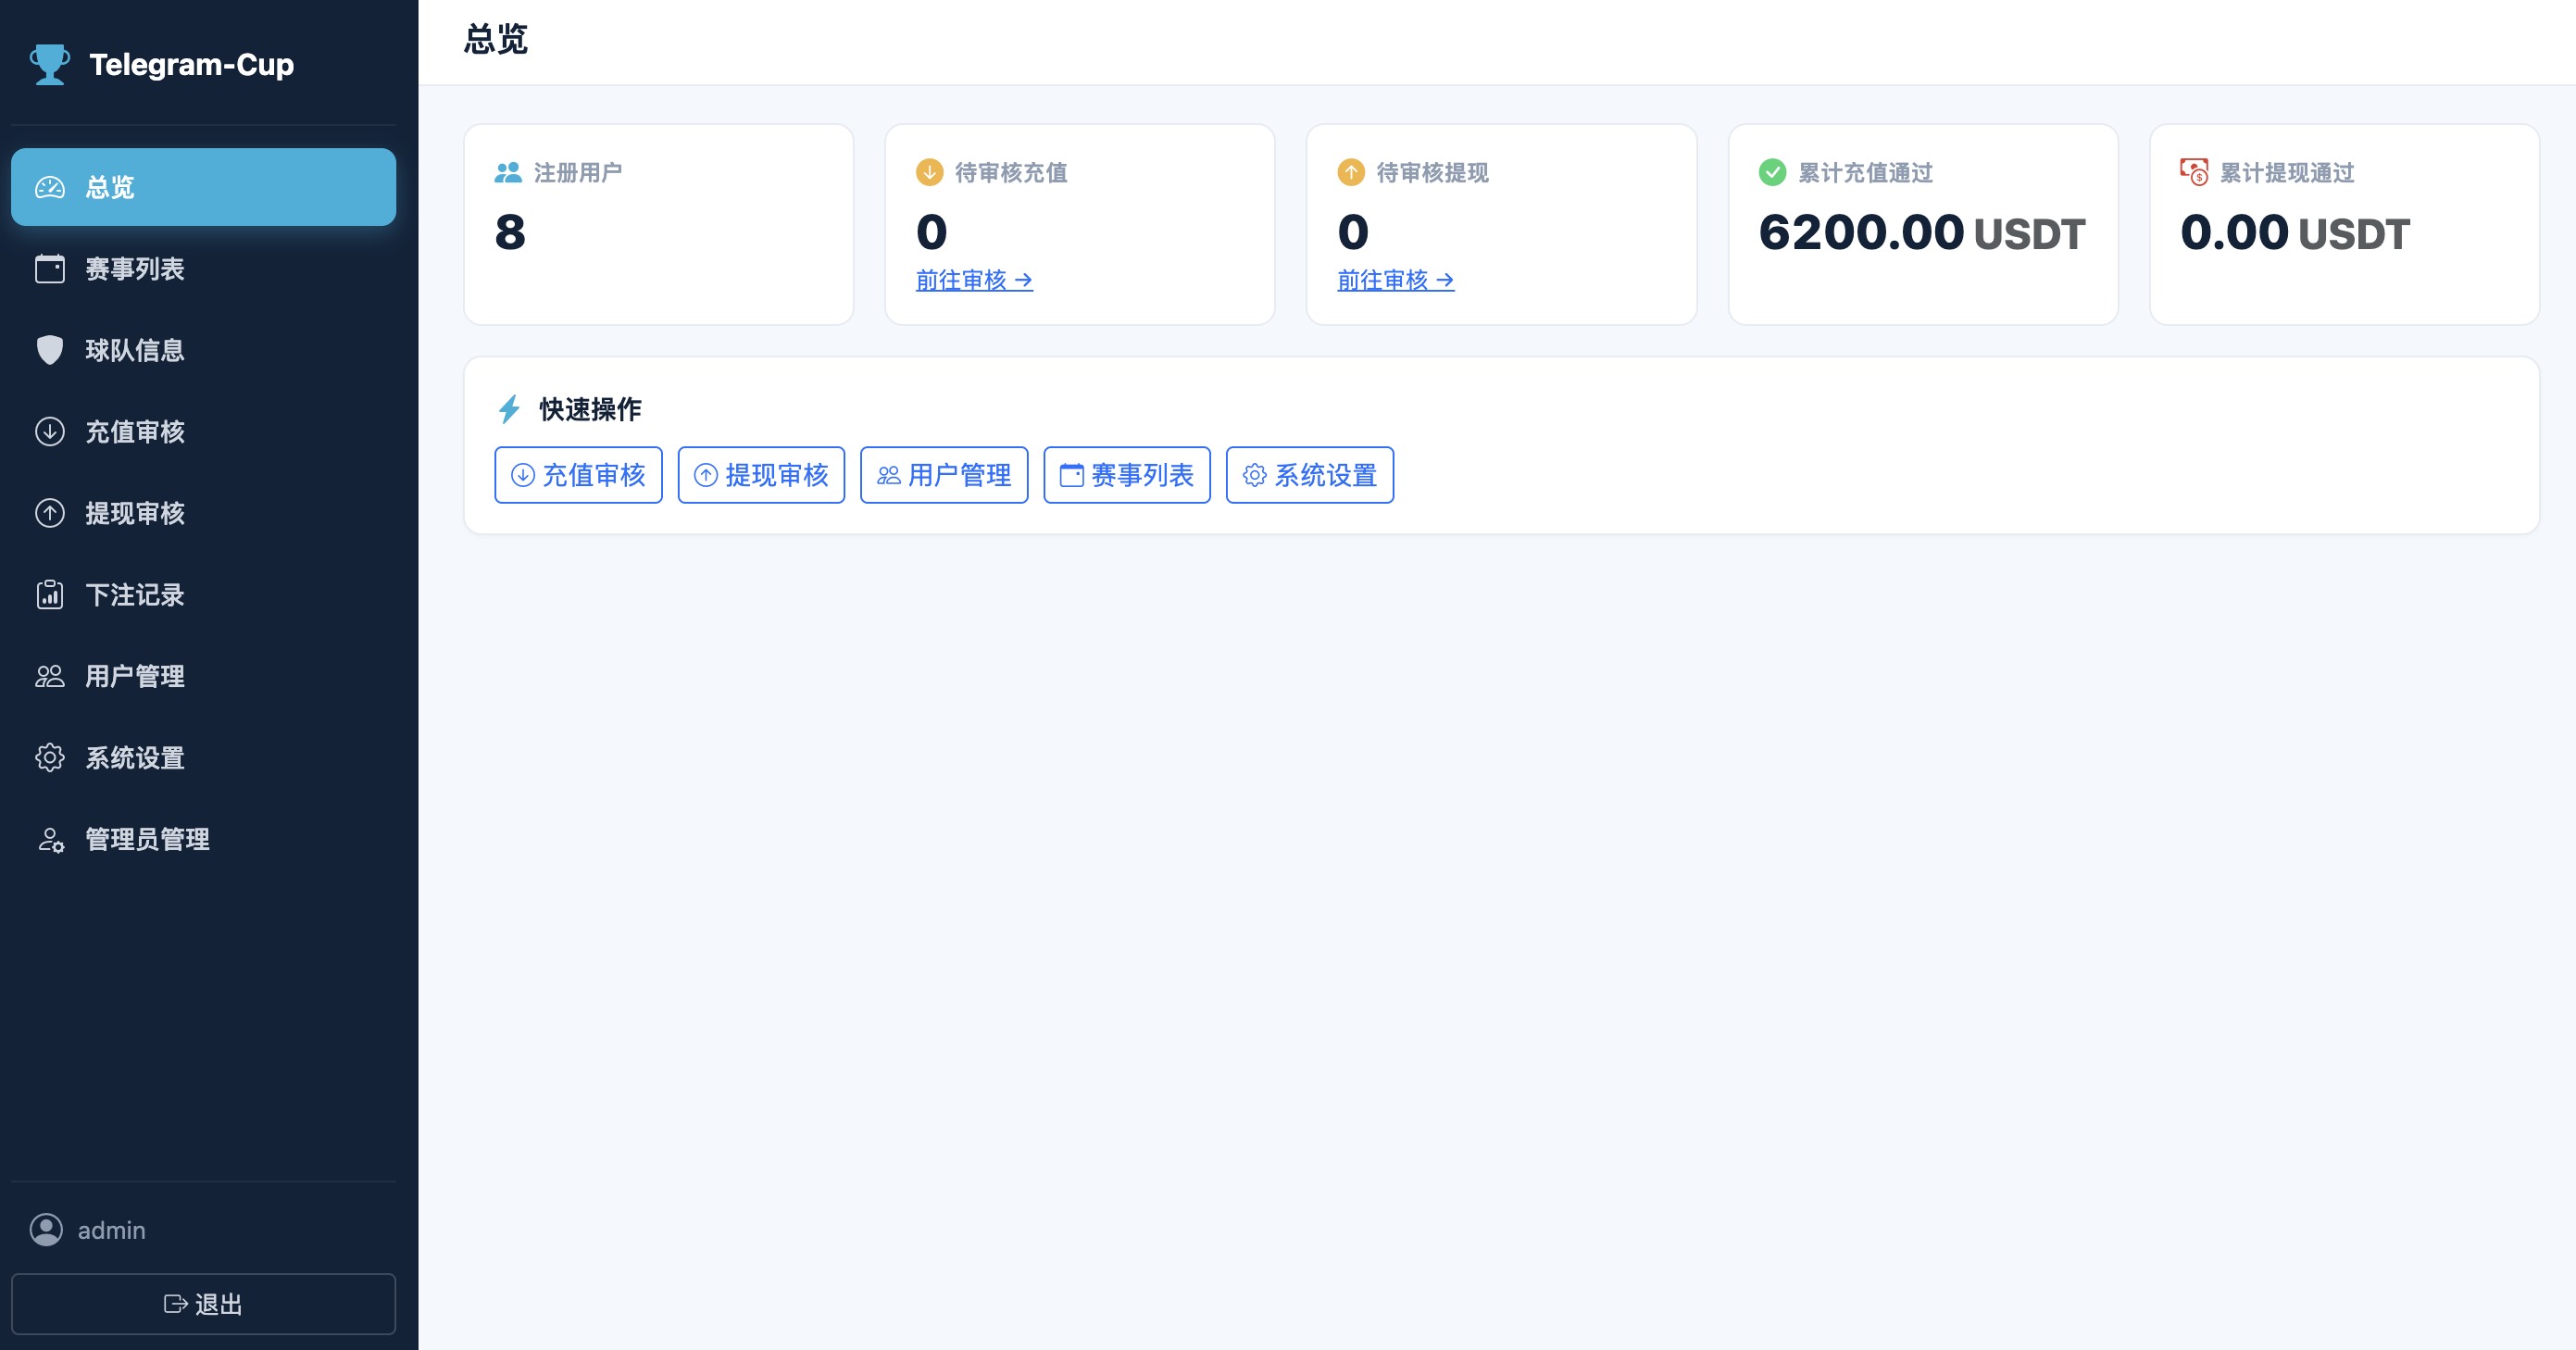Click the orange up-arrow icon on 待审核提现 card
The image size is (2576, 1350).
tap(1351, 172)
